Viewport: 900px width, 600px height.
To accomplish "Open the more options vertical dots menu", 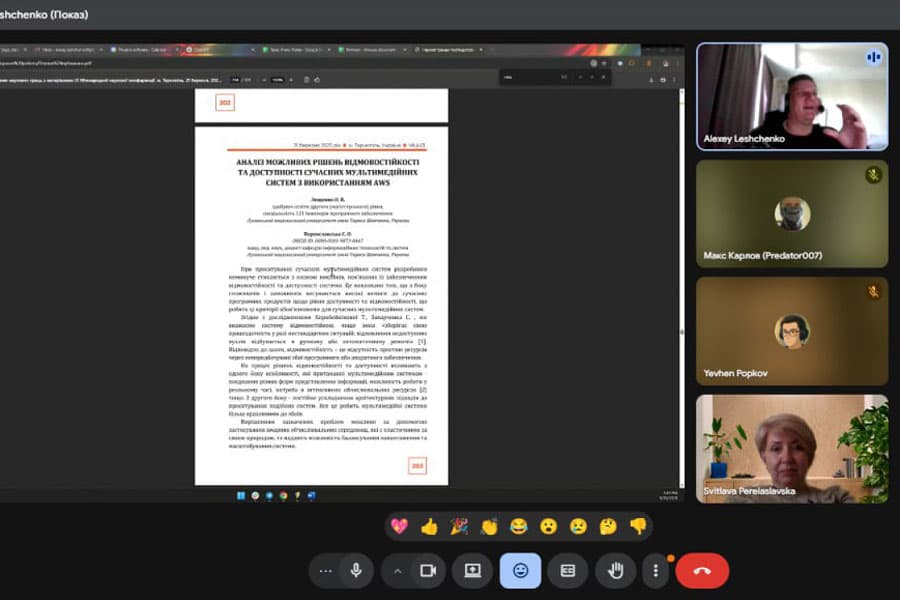I will [x=656, y=570].
